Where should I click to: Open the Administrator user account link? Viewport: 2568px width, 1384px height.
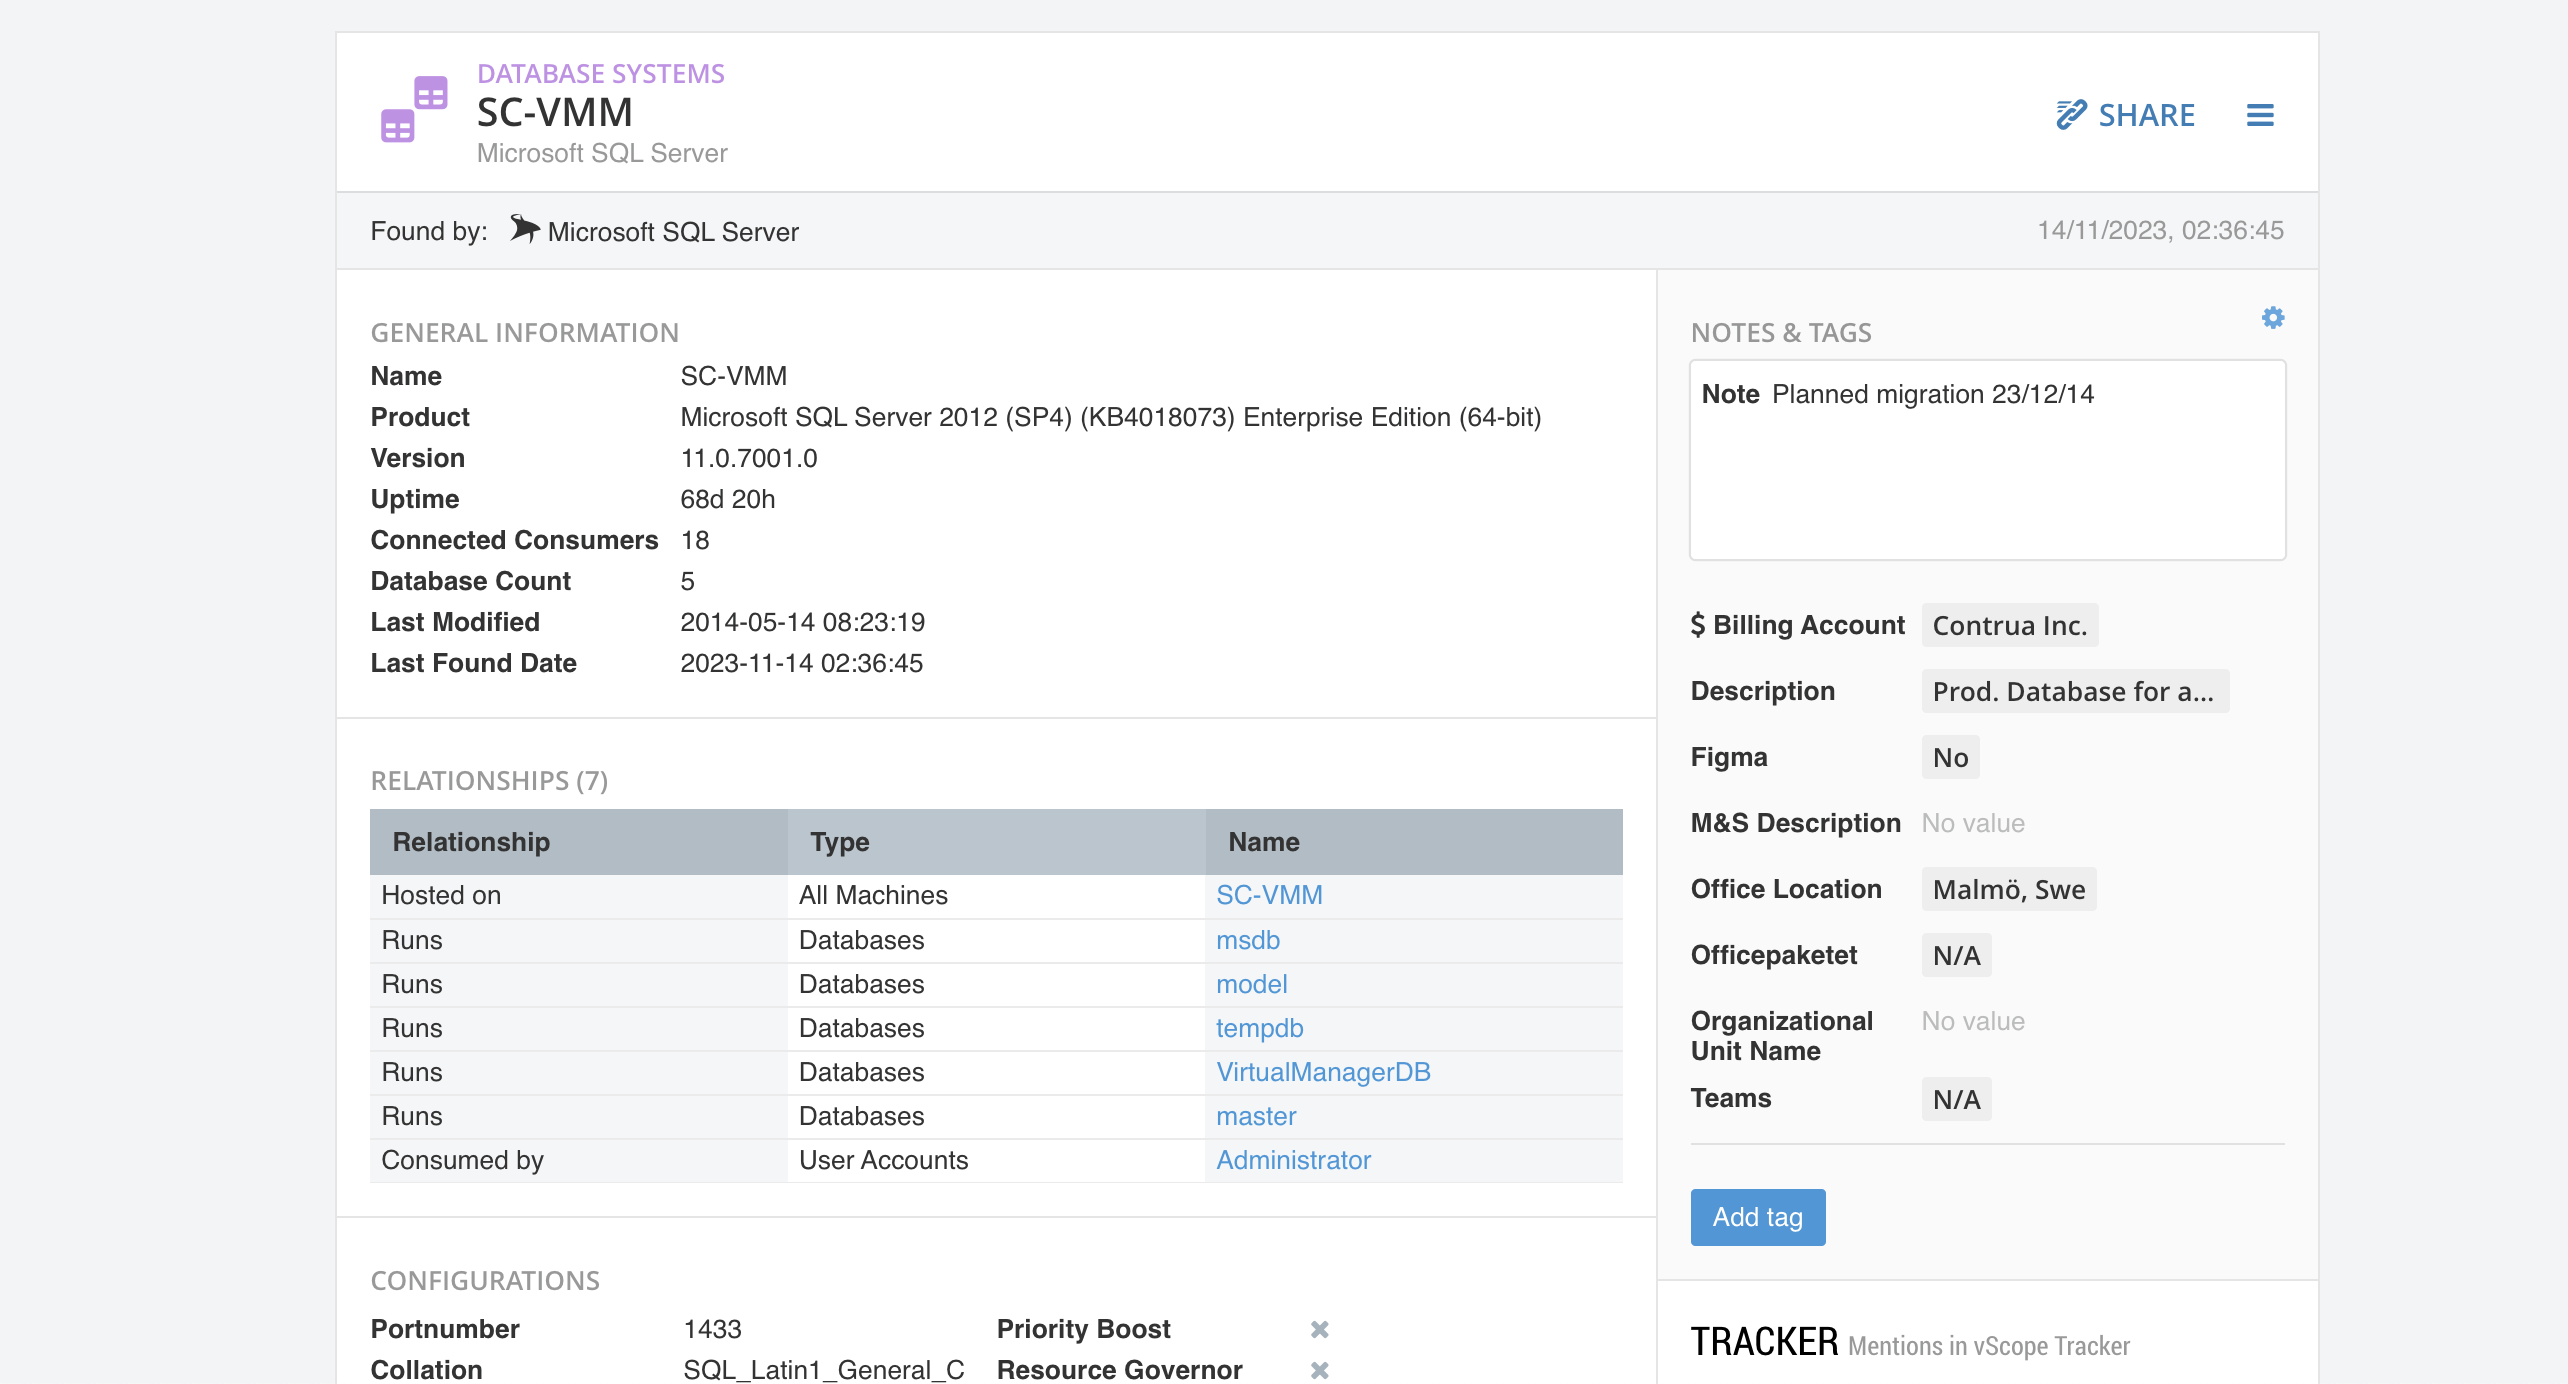coord(1293,1160)
